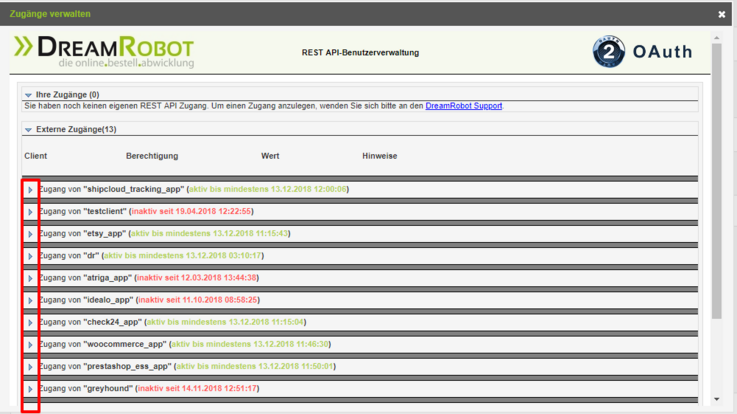Viewport: 737px width, 414px height.
Task: Click the OAuth 2 logo icon
Action: pyautogui.click(x=609, y=51)
